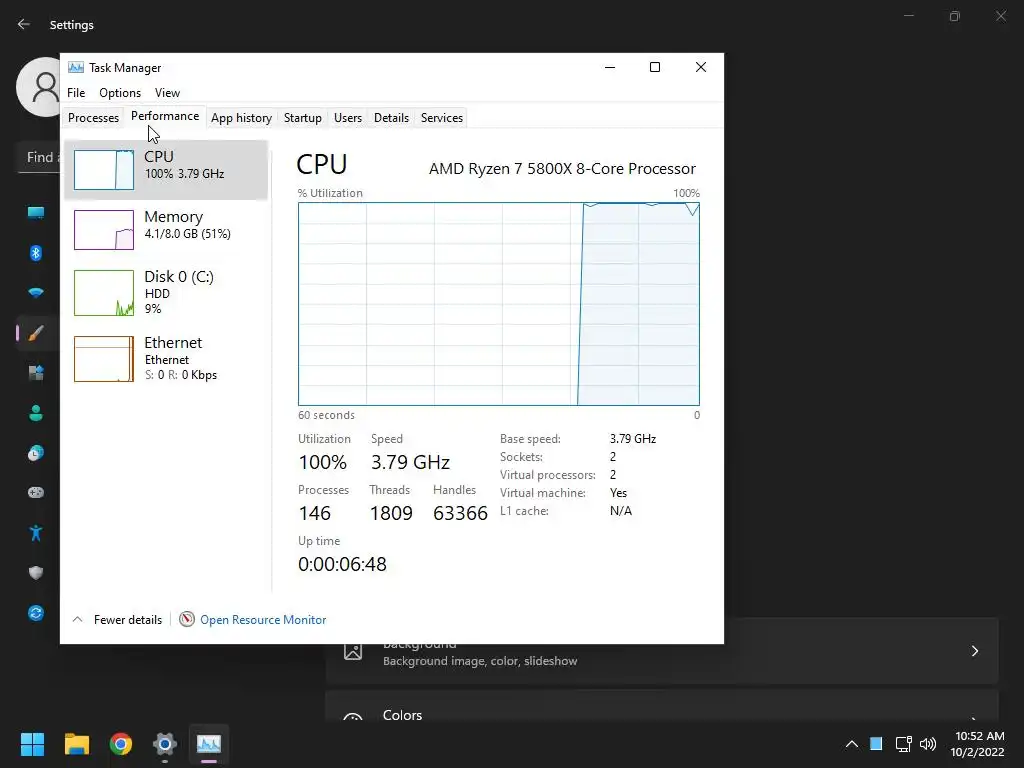The image size is (1024, 768).
Task: Switch to the App history tab
Action: (241, 118)
